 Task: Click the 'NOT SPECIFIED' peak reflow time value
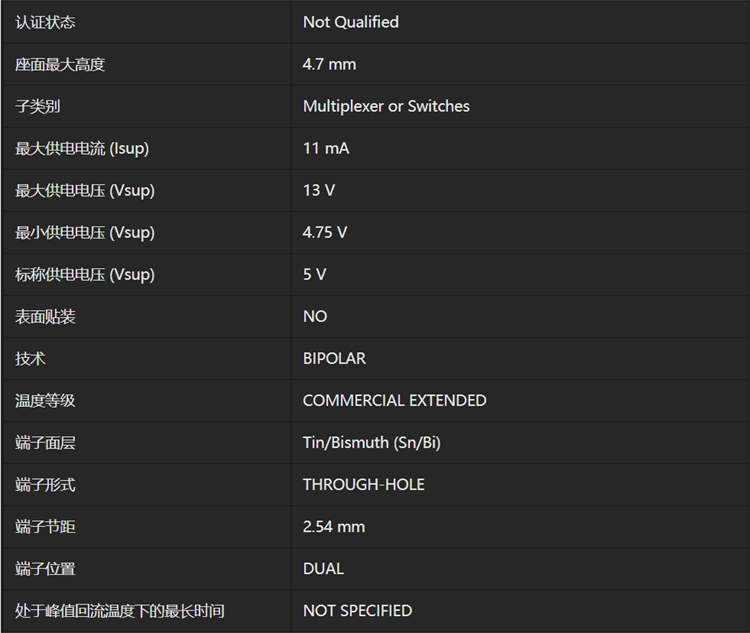(x=357, y=610)
